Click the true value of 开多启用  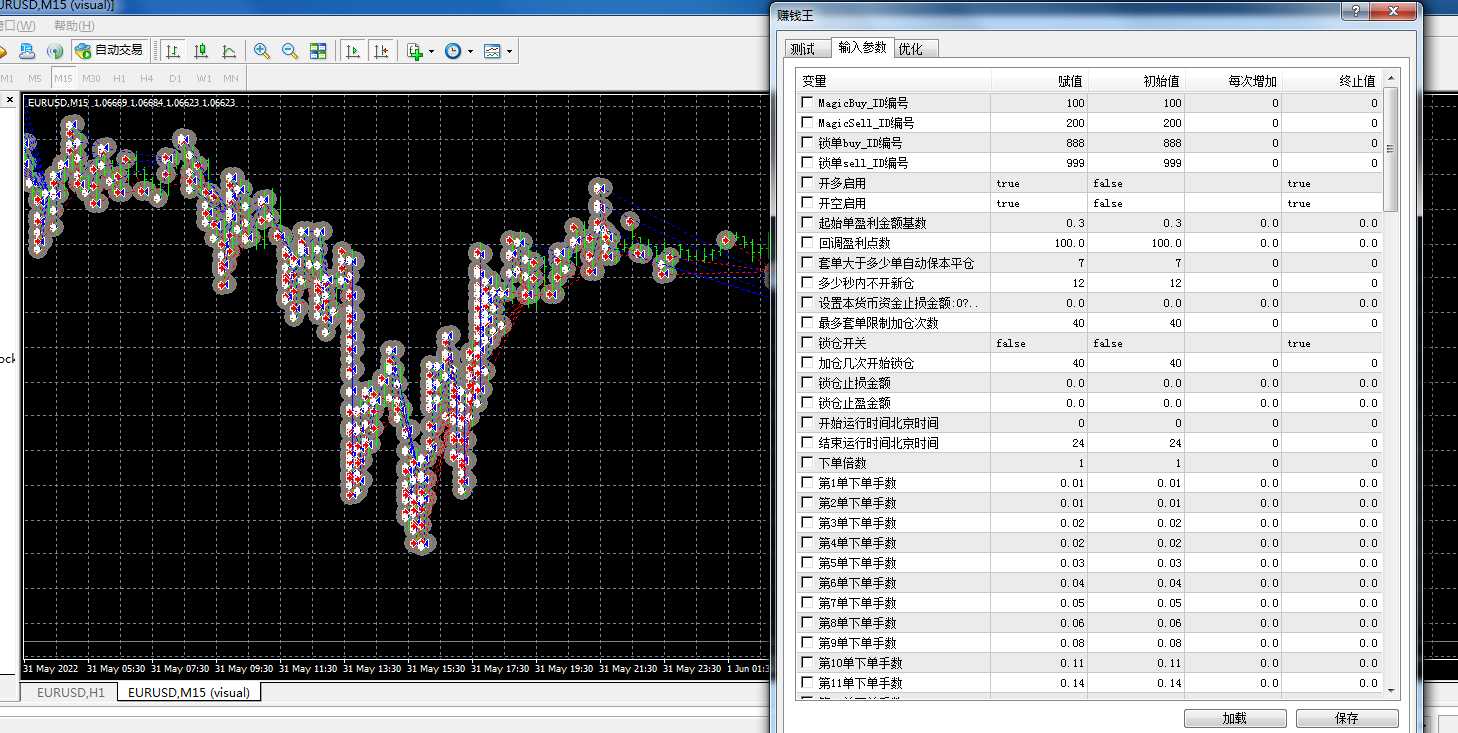pyautogui.click(x=1008, y=183)
